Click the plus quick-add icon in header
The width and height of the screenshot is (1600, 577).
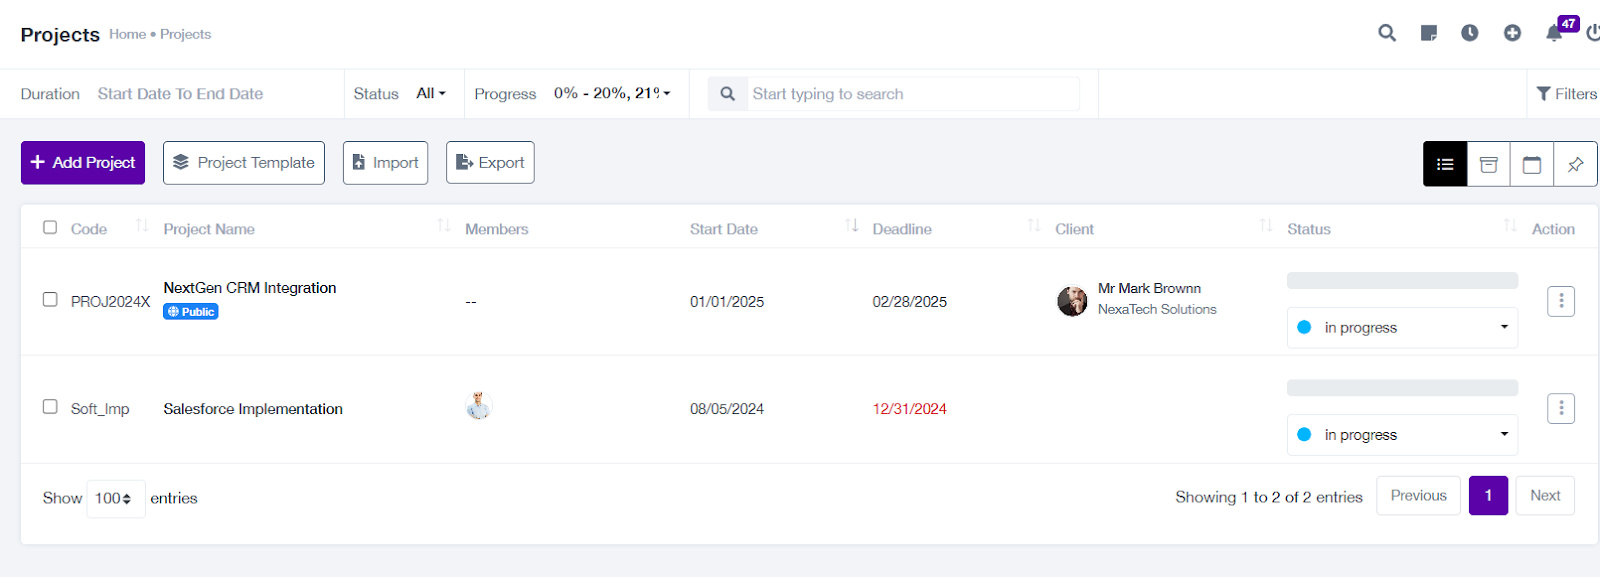[x=1512, y=33]
